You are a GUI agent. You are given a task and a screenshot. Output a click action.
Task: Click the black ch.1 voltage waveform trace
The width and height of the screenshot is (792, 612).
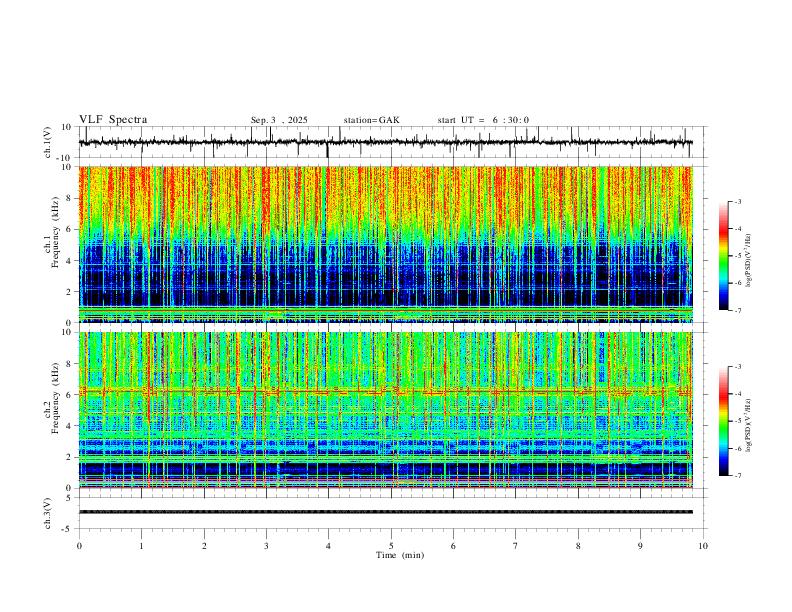[x=386, y=142]
